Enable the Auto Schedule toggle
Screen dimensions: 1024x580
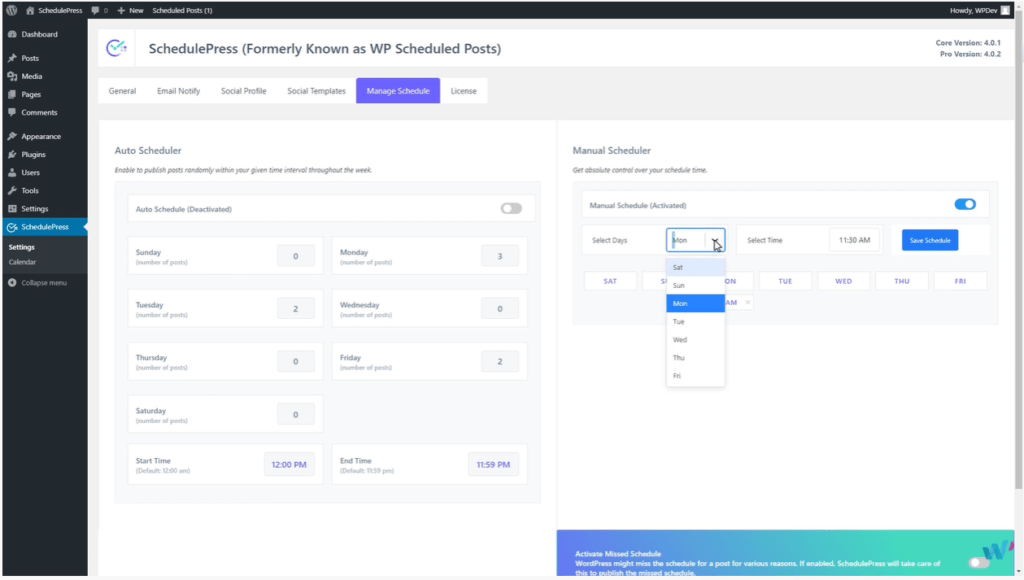(x=510, y=208)
